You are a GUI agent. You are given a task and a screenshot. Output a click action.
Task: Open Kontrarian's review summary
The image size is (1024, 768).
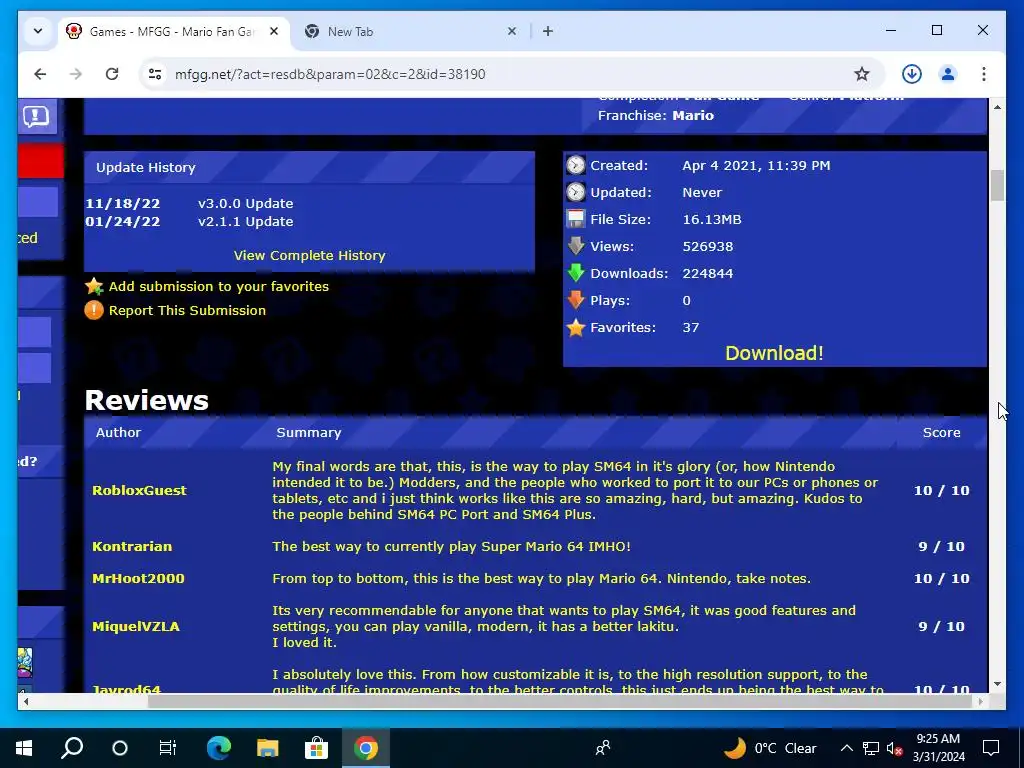point(451,546)
